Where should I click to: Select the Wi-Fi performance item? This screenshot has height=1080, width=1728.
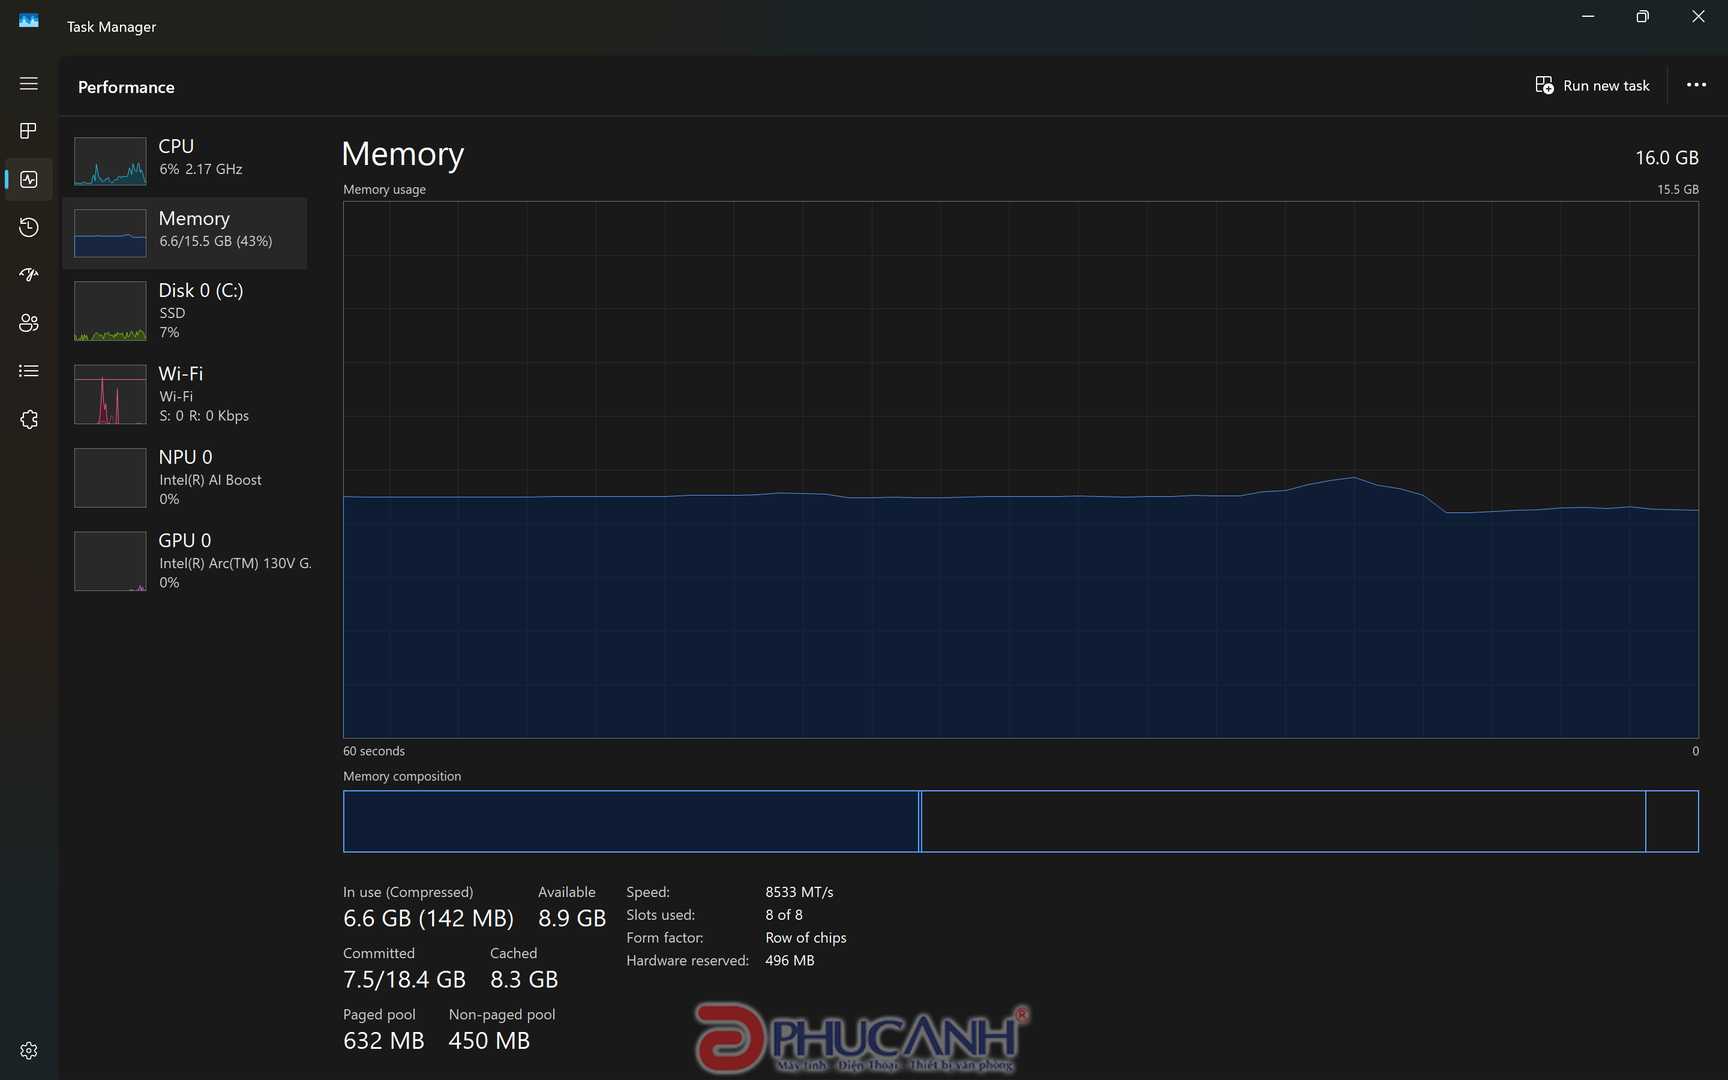point(185,394)
